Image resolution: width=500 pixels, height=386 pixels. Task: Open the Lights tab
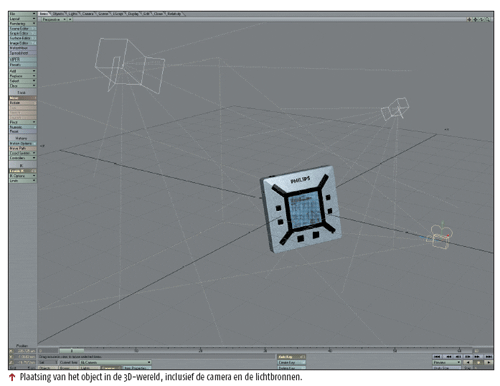73,14
